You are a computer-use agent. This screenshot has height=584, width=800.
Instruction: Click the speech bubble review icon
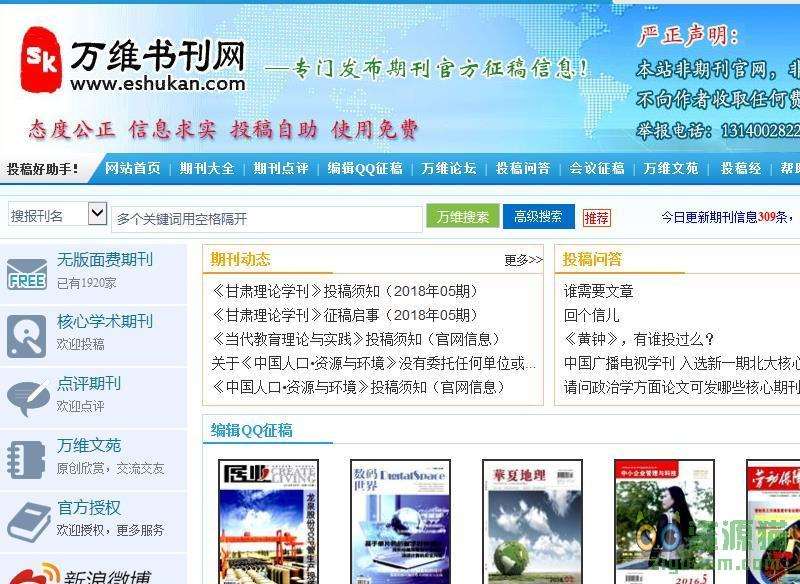(29, 398)
